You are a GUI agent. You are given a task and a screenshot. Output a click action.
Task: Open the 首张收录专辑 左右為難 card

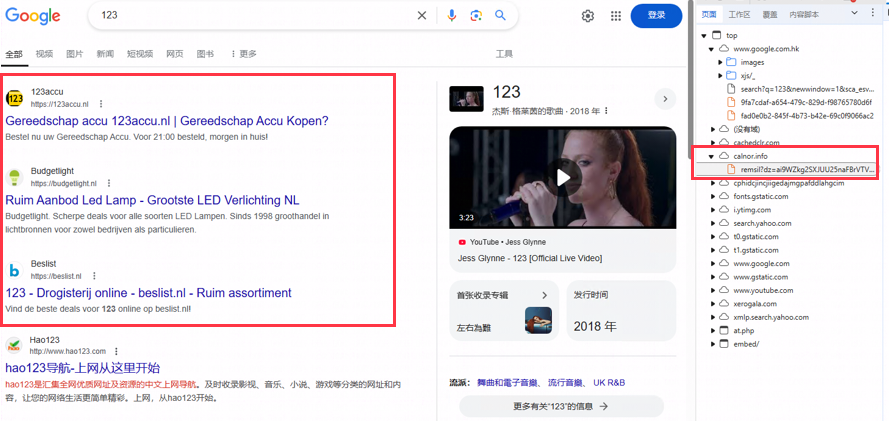505,311
